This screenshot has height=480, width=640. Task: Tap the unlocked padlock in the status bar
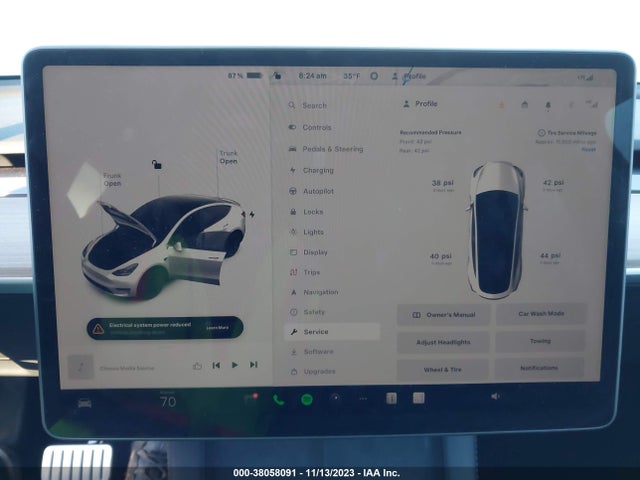[277, 76]
